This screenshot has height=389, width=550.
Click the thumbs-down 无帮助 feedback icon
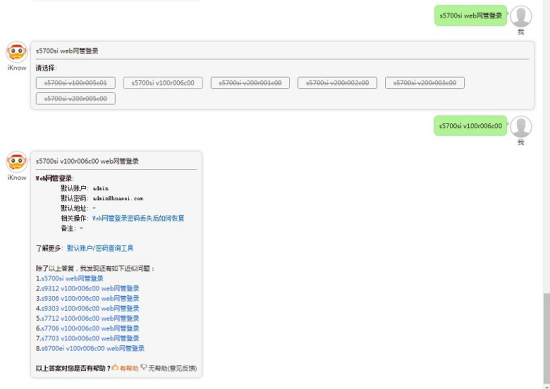point(143,367)
